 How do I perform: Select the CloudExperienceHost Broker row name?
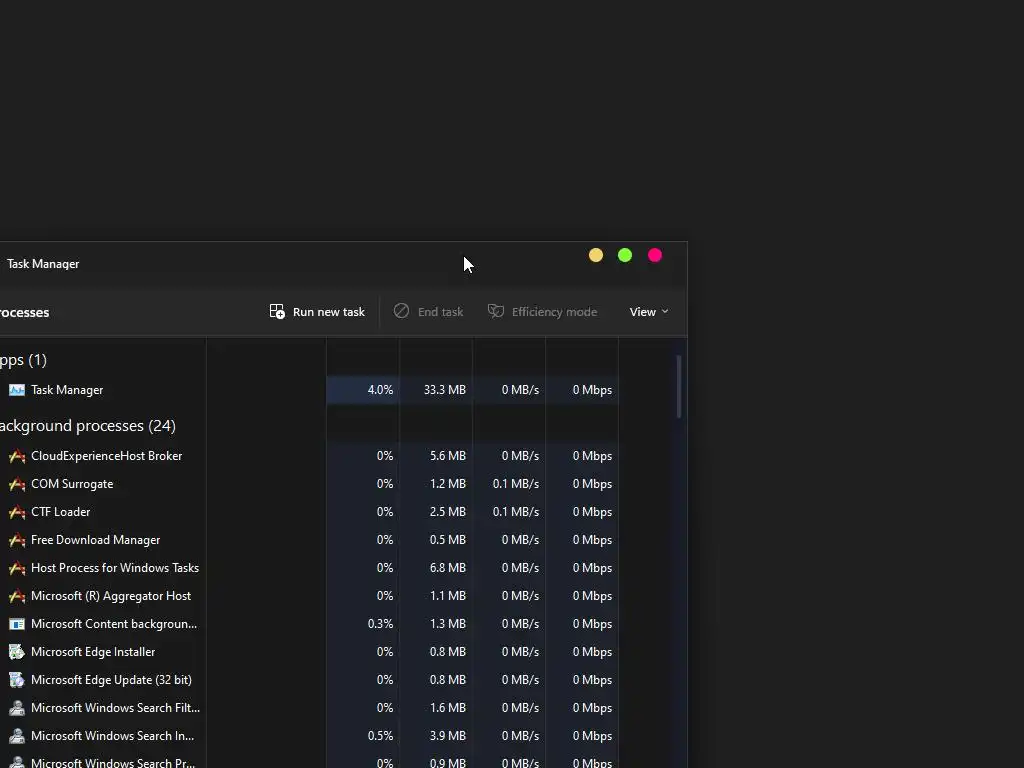tap(106, 456)
